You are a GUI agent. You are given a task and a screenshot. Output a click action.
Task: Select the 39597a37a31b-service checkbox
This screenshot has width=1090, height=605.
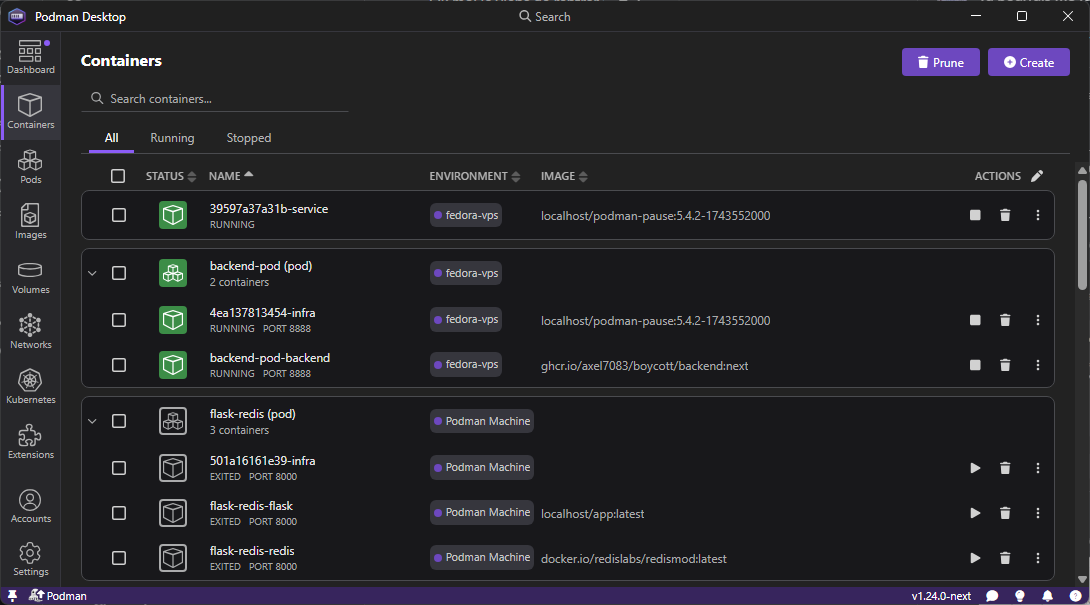[x=119, y=215]
